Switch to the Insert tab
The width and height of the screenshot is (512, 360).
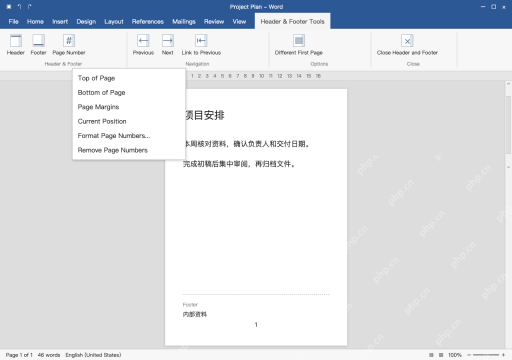pos(60,22)
